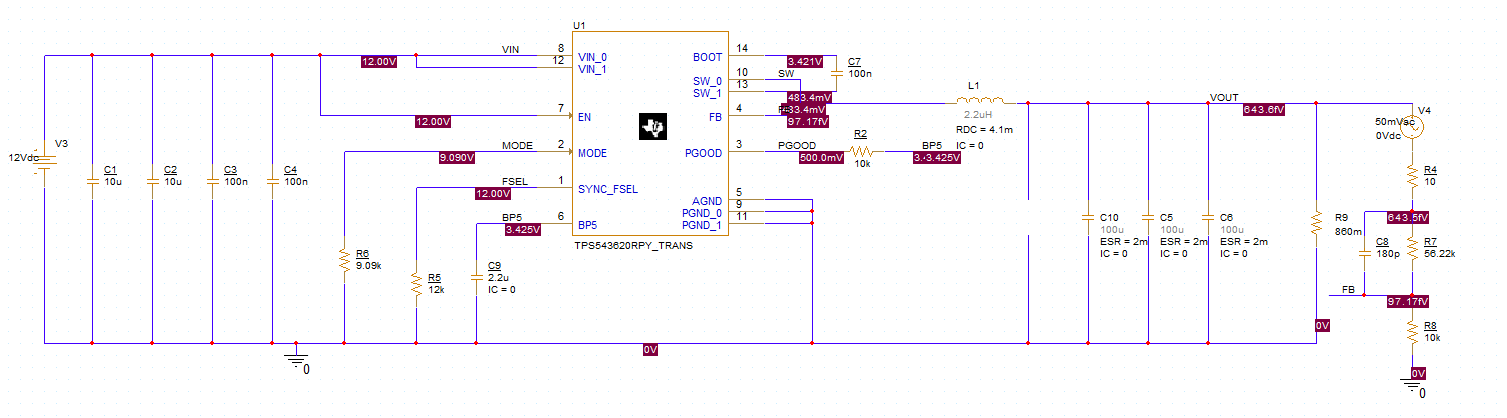Select output capacitor C10 symbol

coord(1088,218)
